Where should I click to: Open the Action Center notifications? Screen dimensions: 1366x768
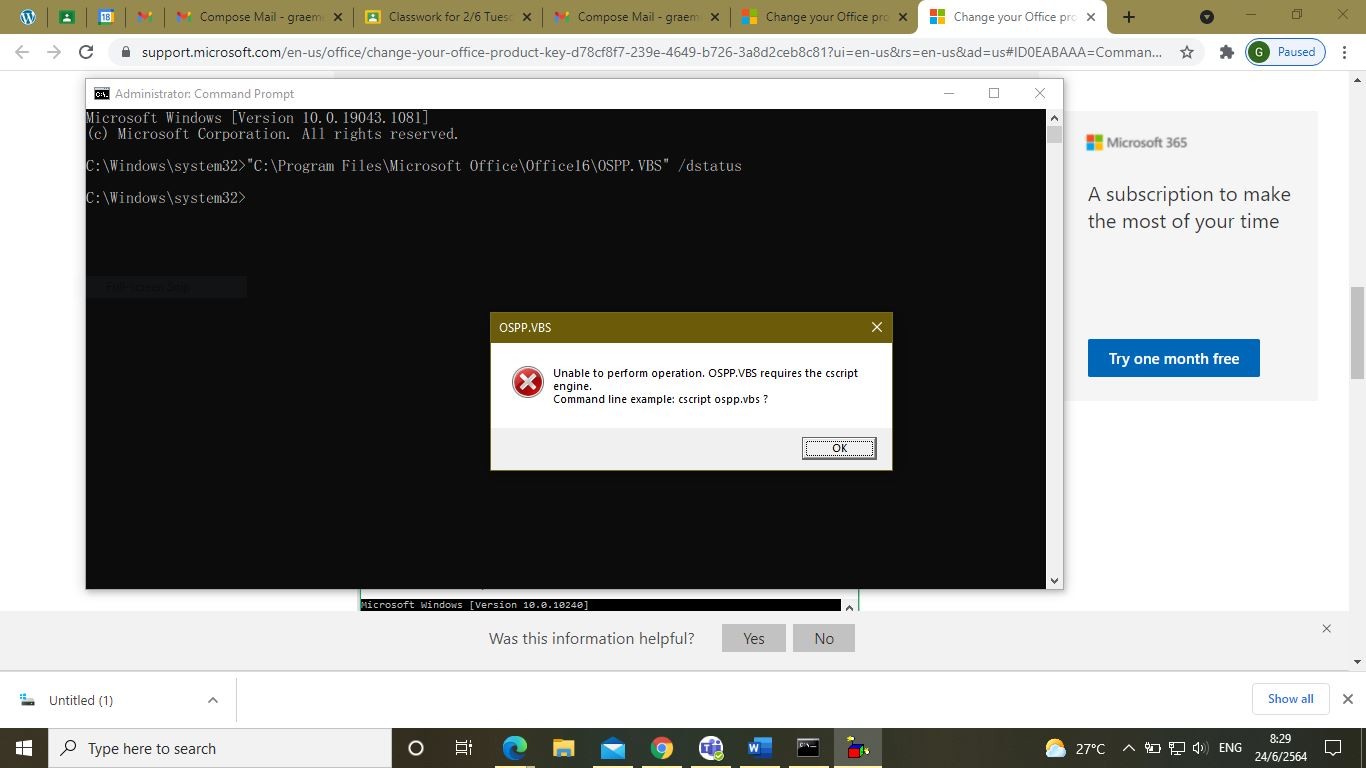(x=1333, y=748)
